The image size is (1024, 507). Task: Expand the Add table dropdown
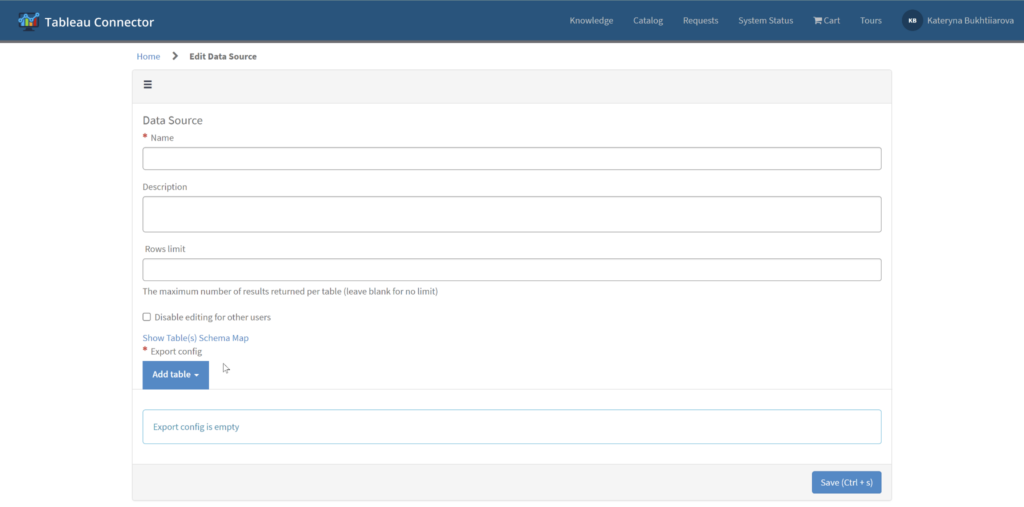[x=176, y=374]
